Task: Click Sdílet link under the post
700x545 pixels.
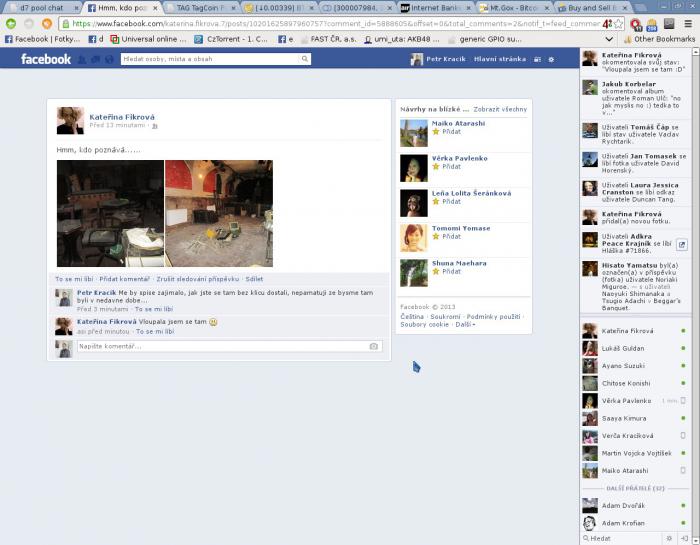Action: pyautogui.click(x=254, y=279)
